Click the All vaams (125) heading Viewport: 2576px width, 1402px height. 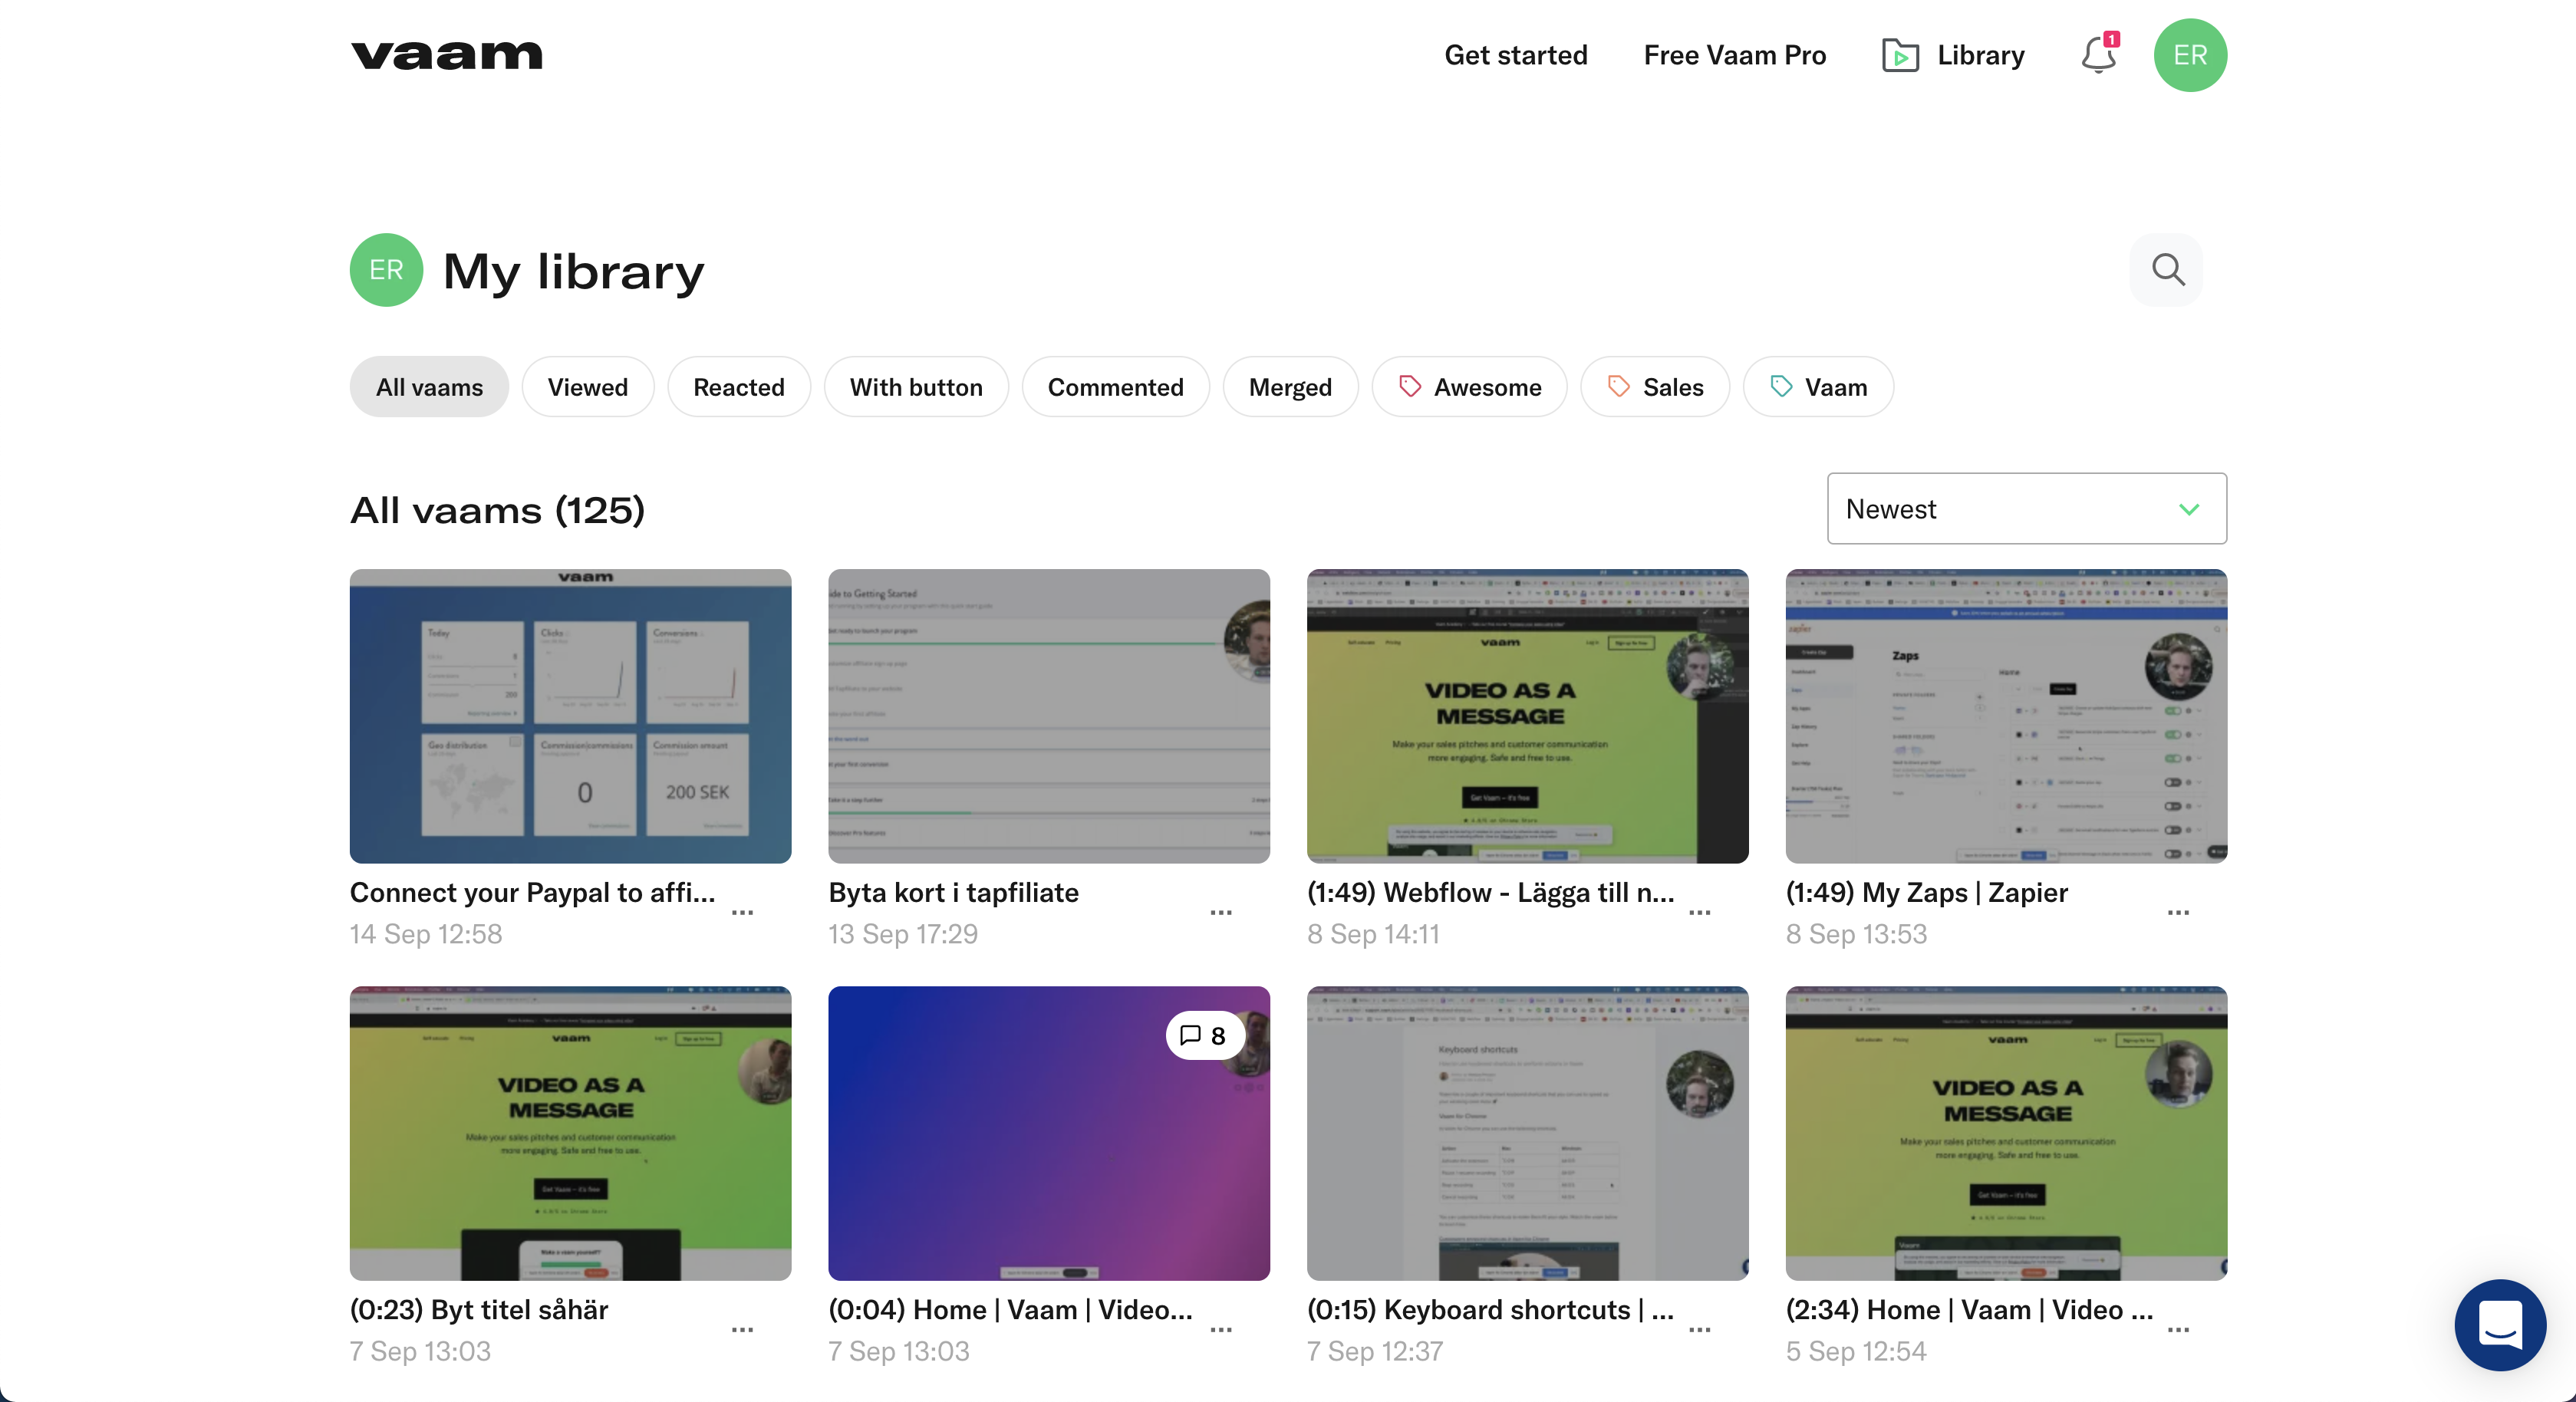[x=497, y=510]
